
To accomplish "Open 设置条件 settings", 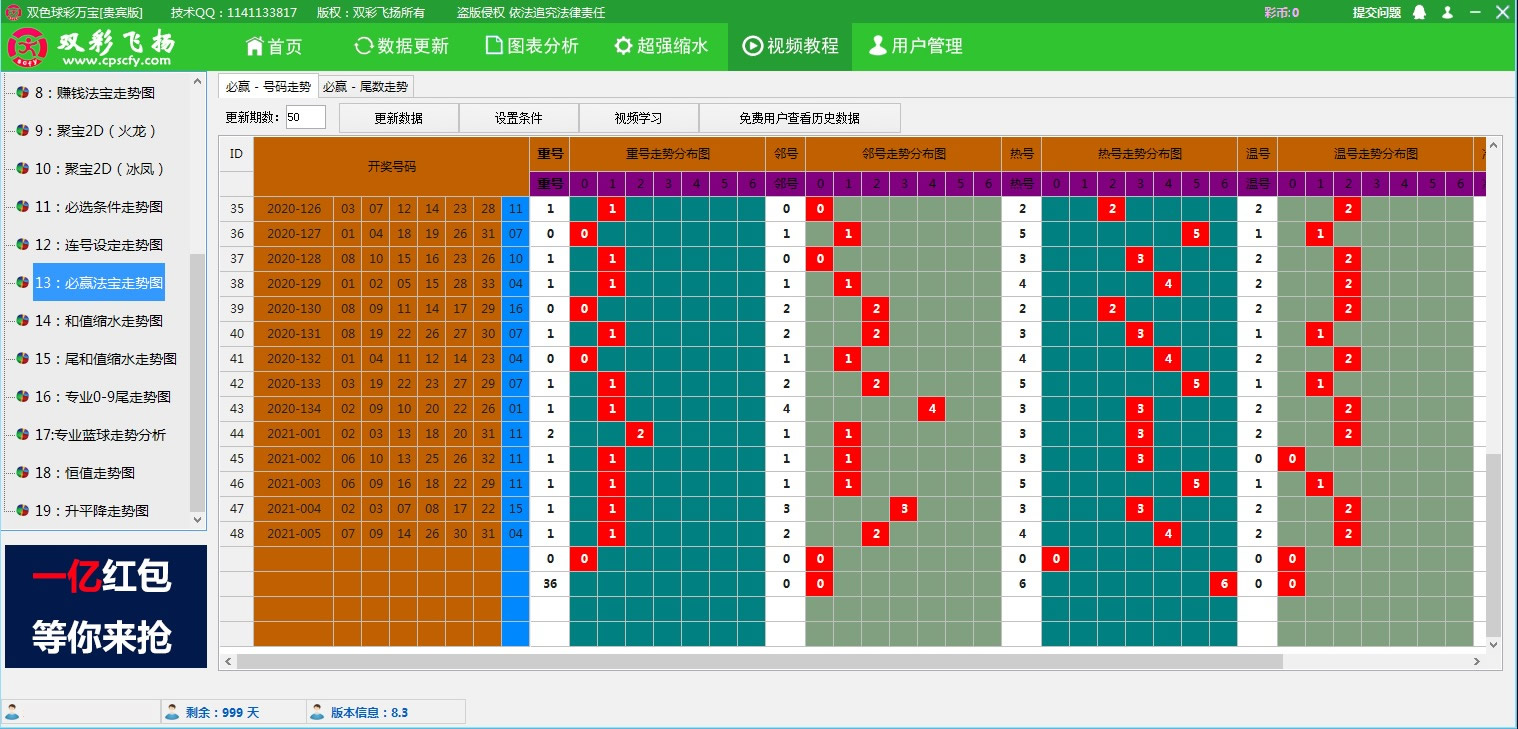I will (518, 118).
